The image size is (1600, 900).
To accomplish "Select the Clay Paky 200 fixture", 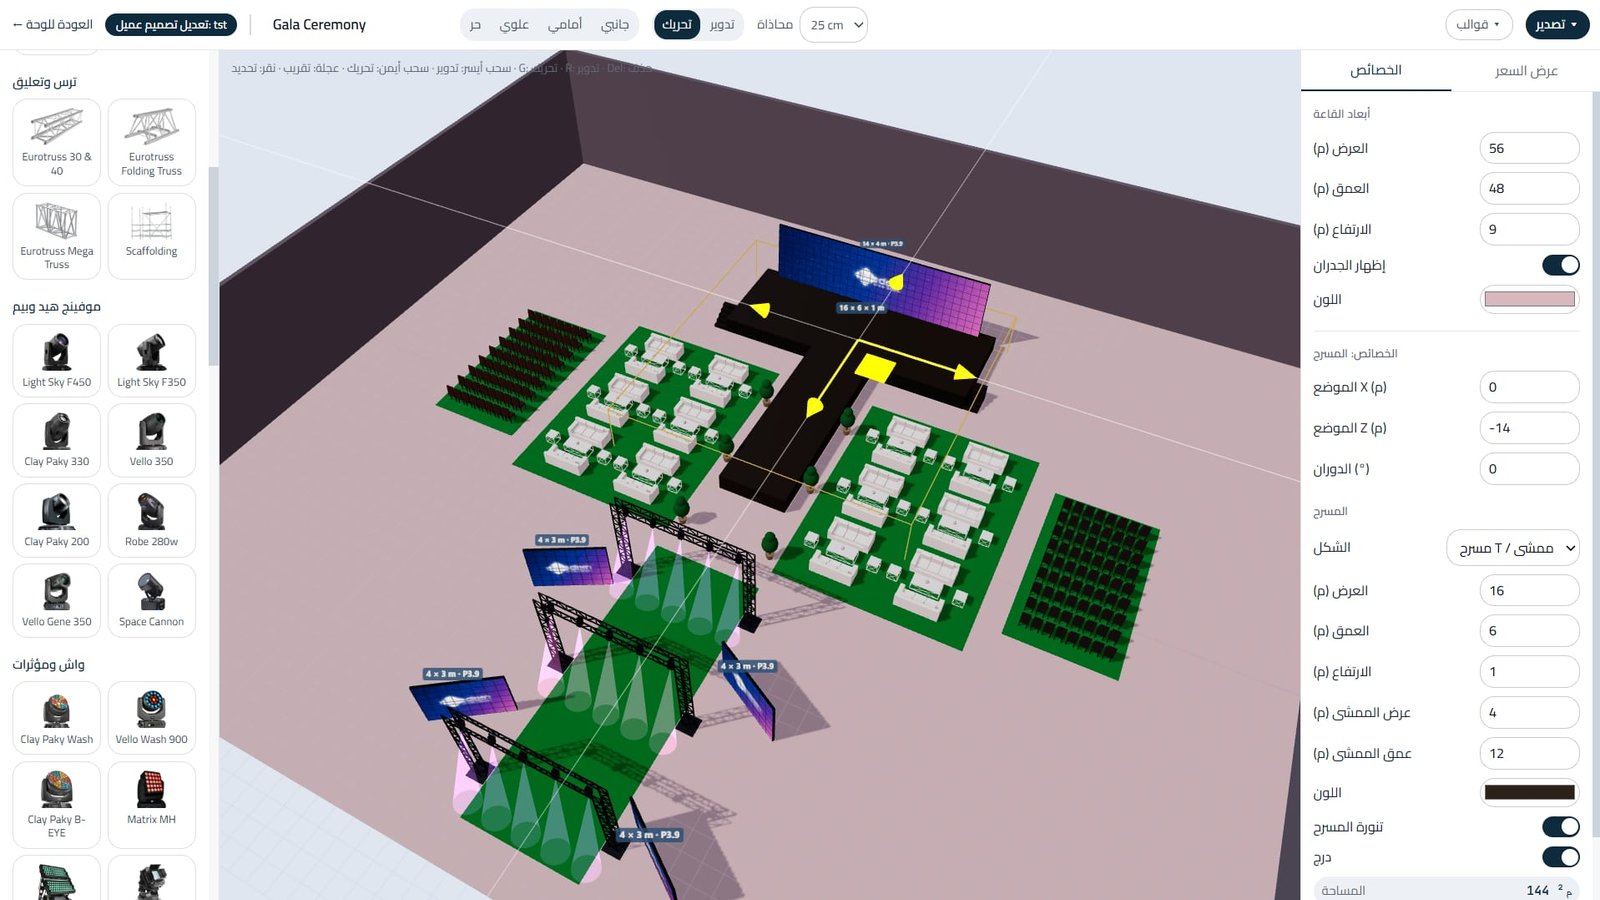I will [57, 520].
